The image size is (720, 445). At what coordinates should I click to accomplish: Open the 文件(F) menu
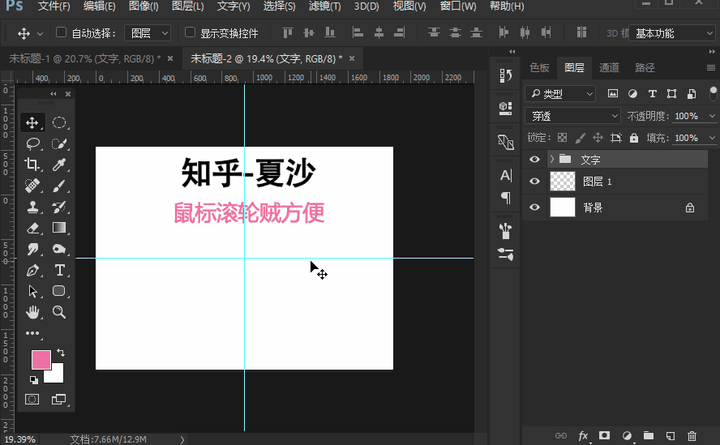tap(54, 6)
